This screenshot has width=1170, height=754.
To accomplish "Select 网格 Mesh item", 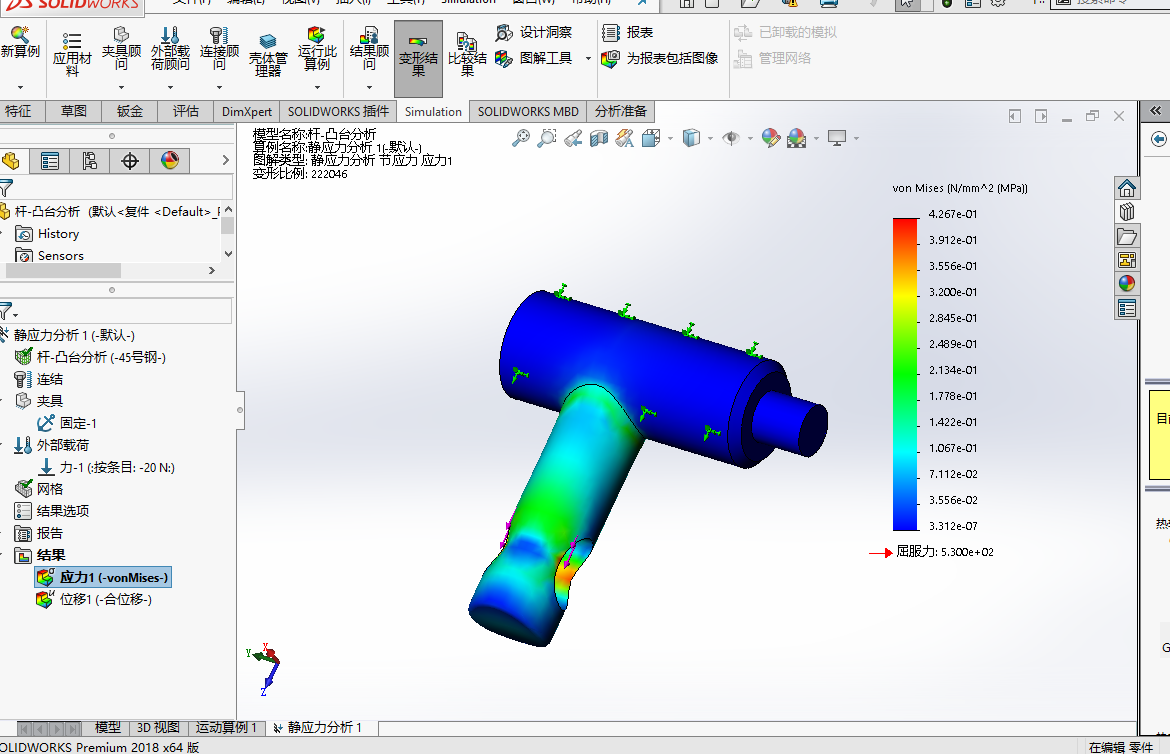I will (x=39, y=489).
